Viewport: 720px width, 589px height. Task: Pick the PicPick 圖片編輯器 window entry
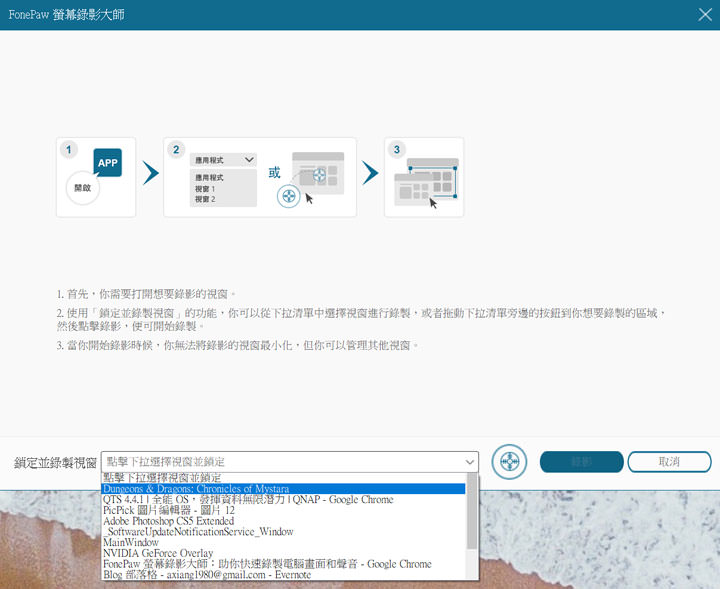pyautogui.click(x=283, y=510)
